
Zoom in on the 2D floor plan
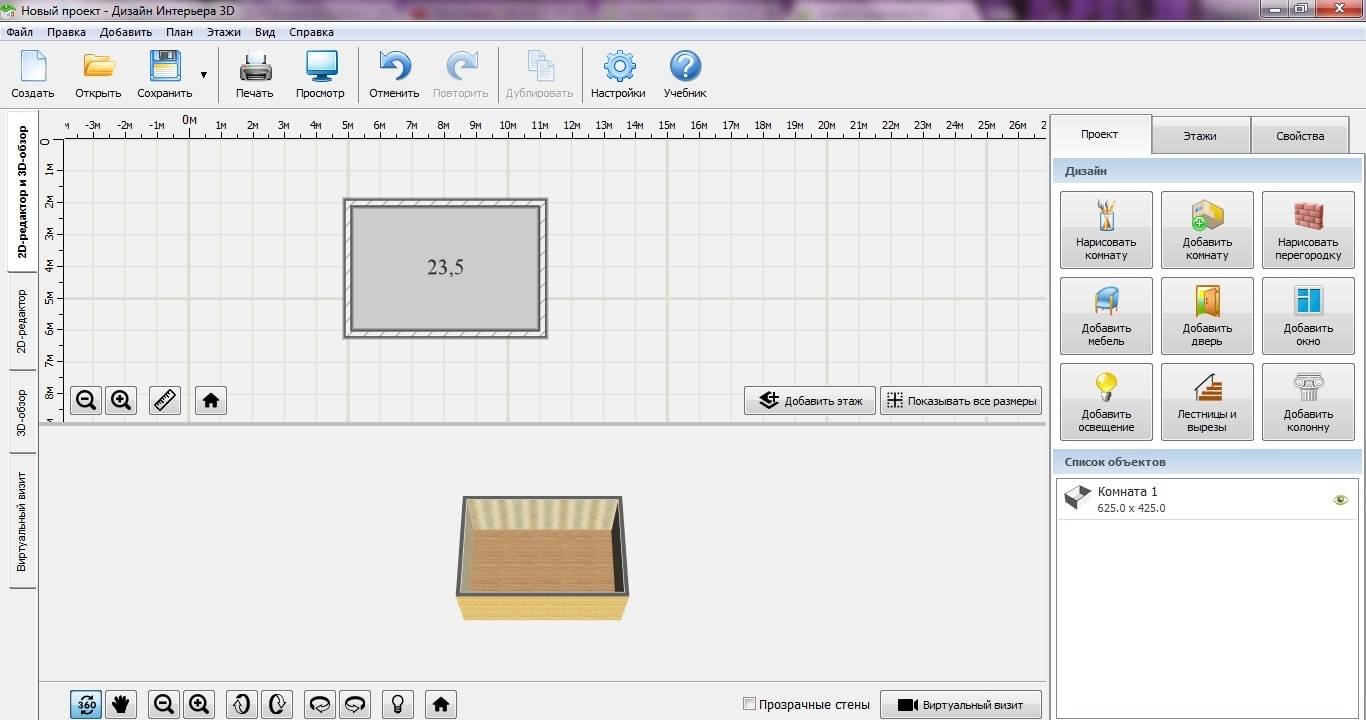click(121, 401)
